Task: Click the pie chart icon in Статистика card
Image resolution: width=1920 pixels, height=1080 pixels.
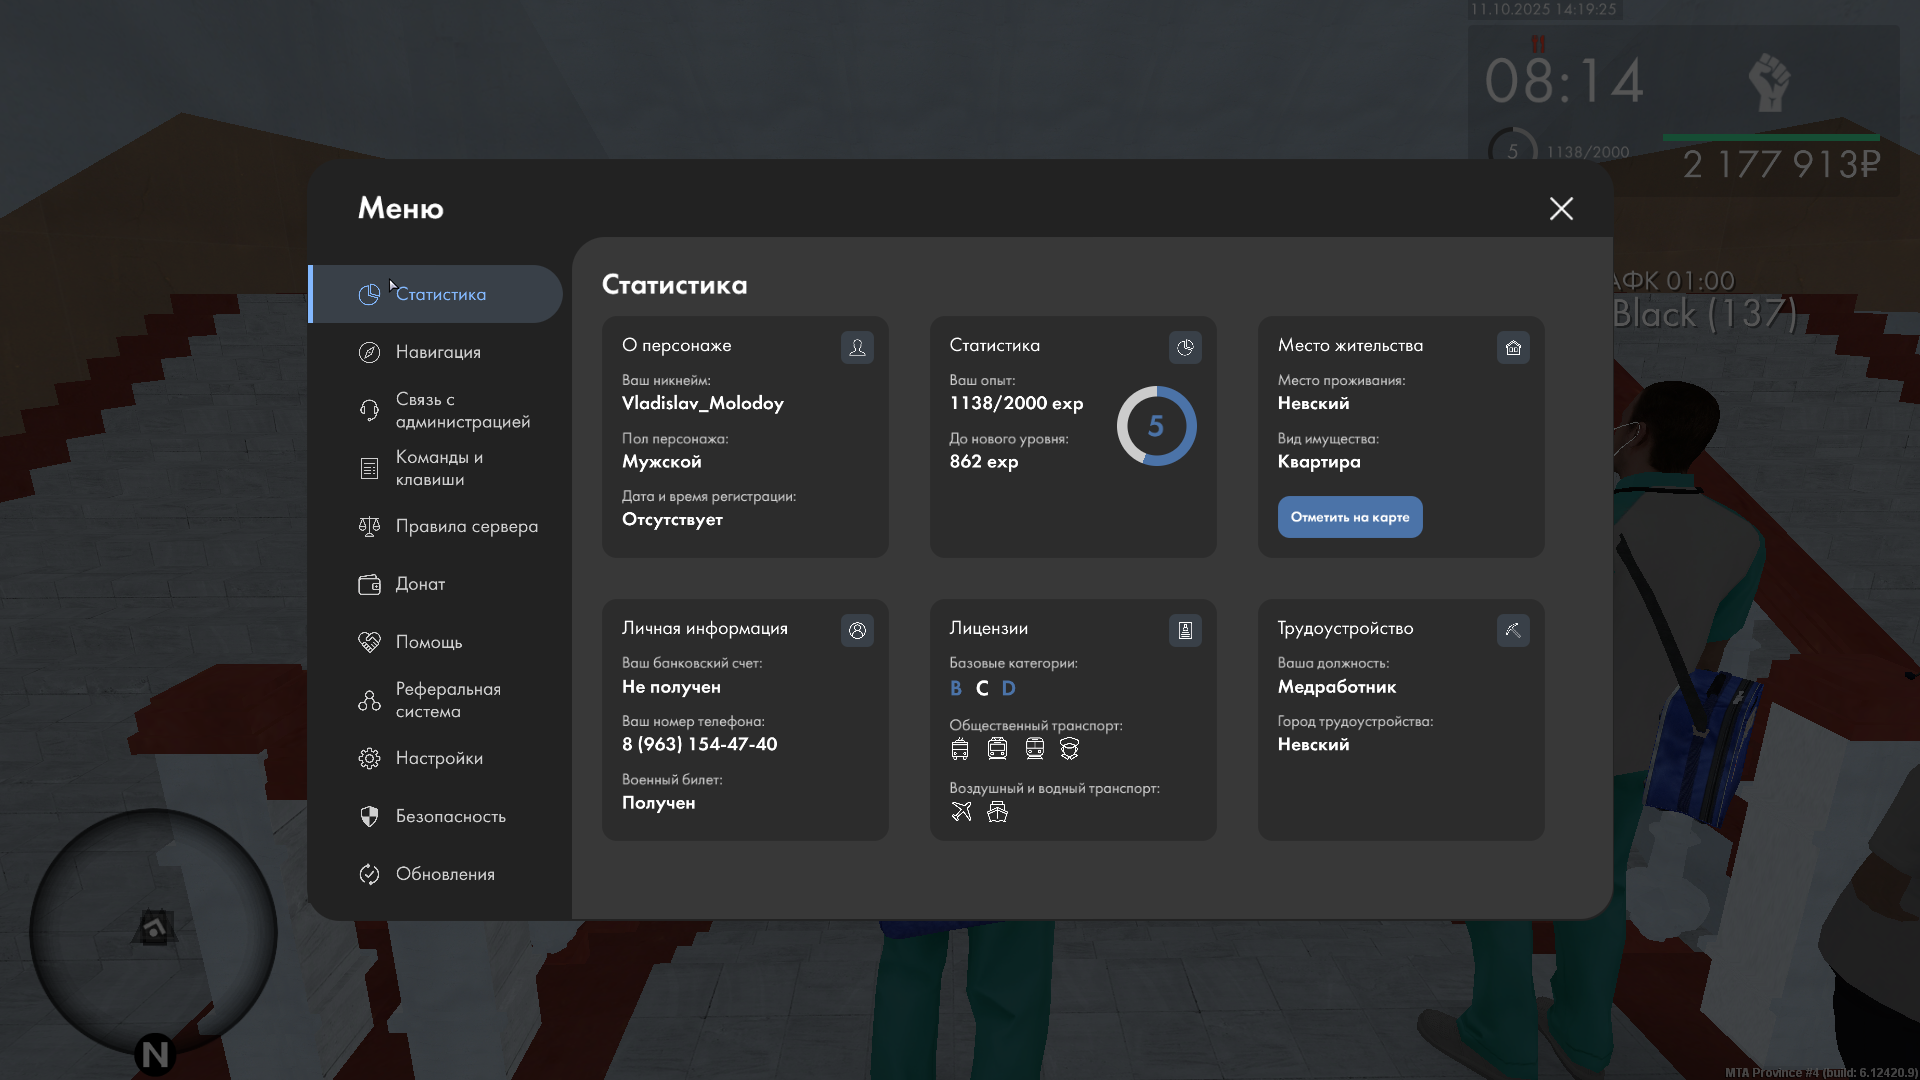Action: click(1185, 347)
